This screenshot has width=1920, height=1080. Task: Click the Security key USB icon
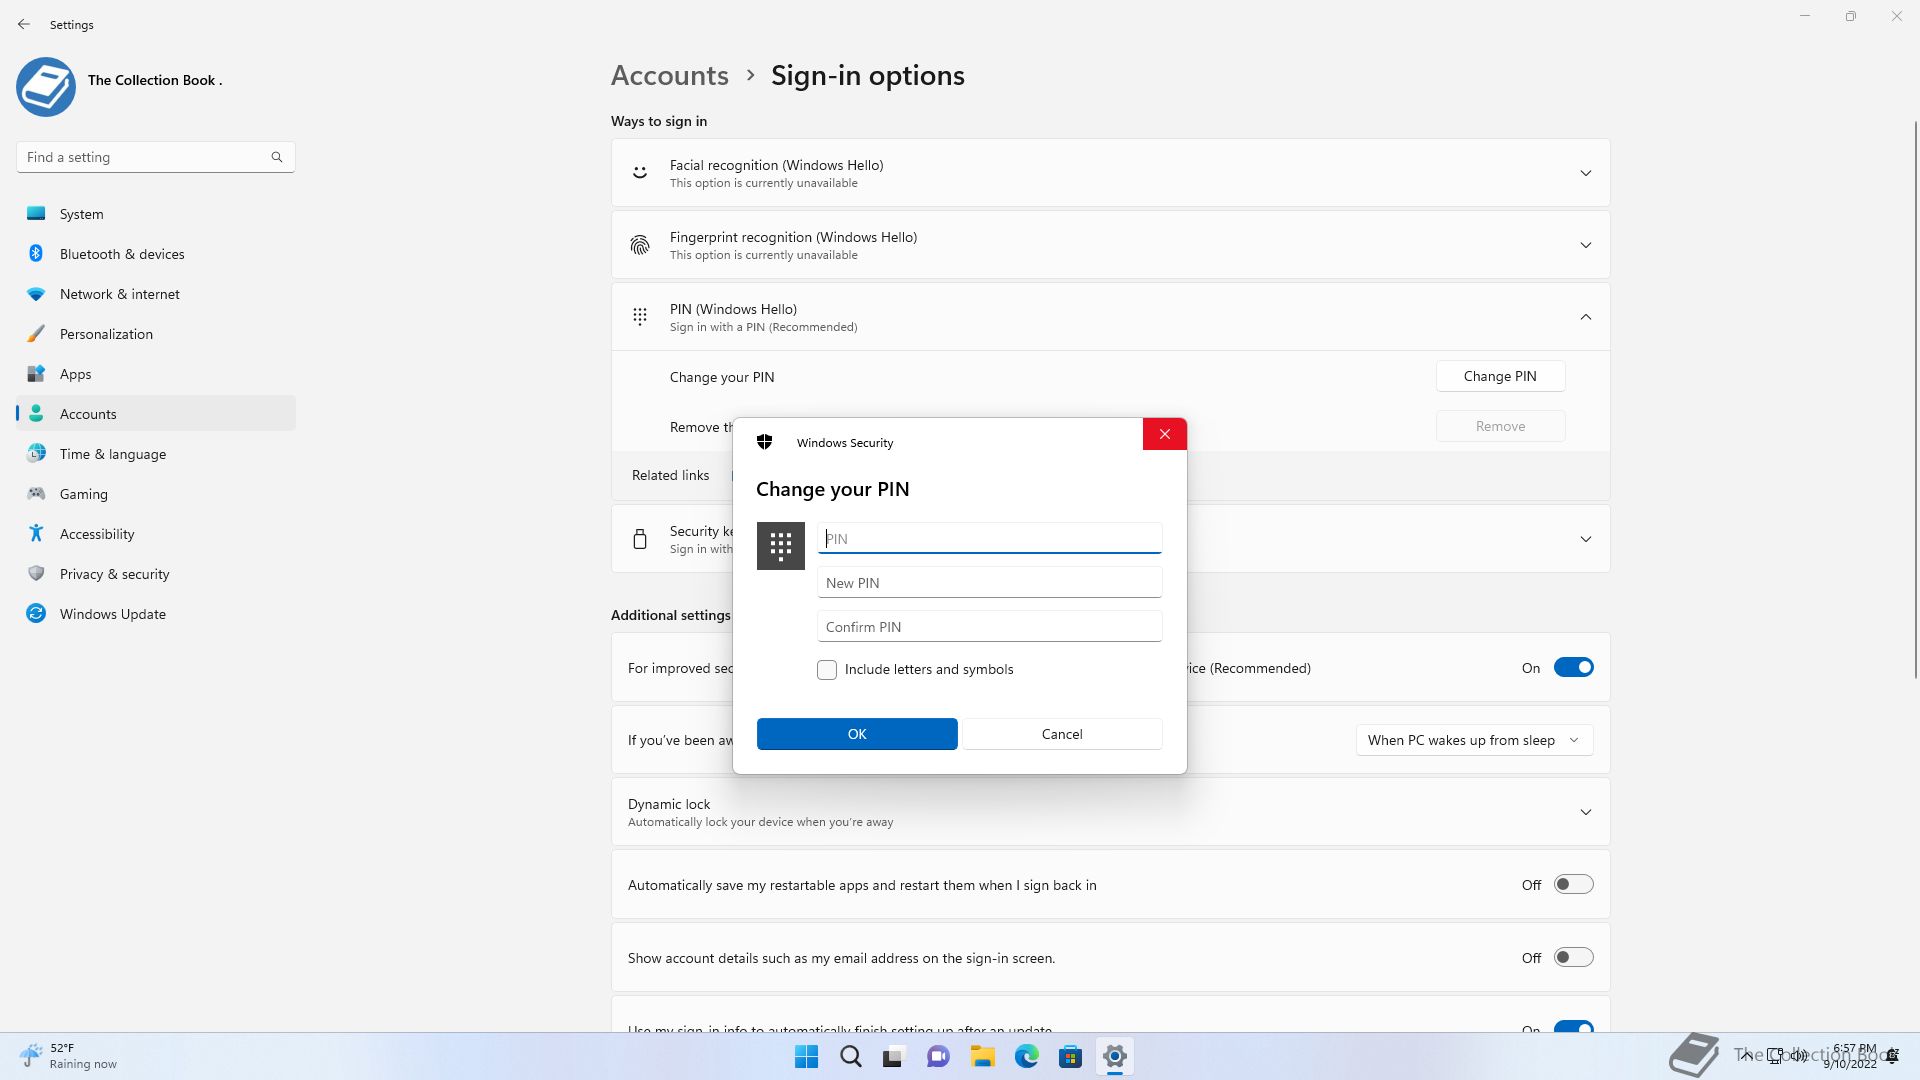(x=640, y=539)
